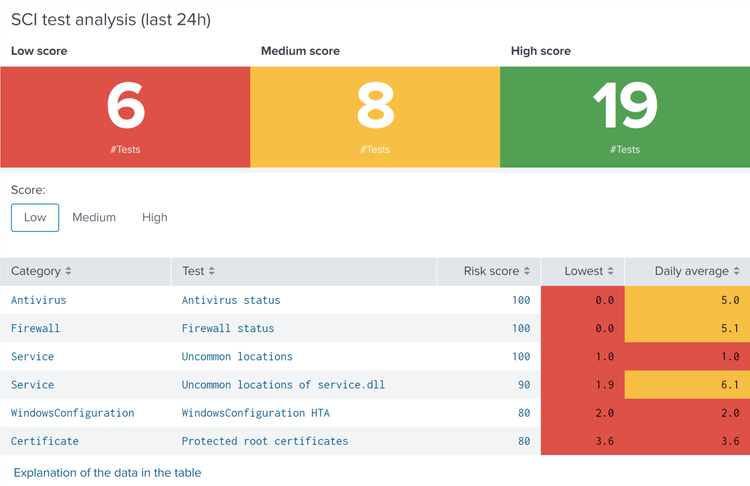This screenshot has width=750, height=486.
Task: Click the Daily average column header label
Action: pyautogui.click(x=692, y=271)
